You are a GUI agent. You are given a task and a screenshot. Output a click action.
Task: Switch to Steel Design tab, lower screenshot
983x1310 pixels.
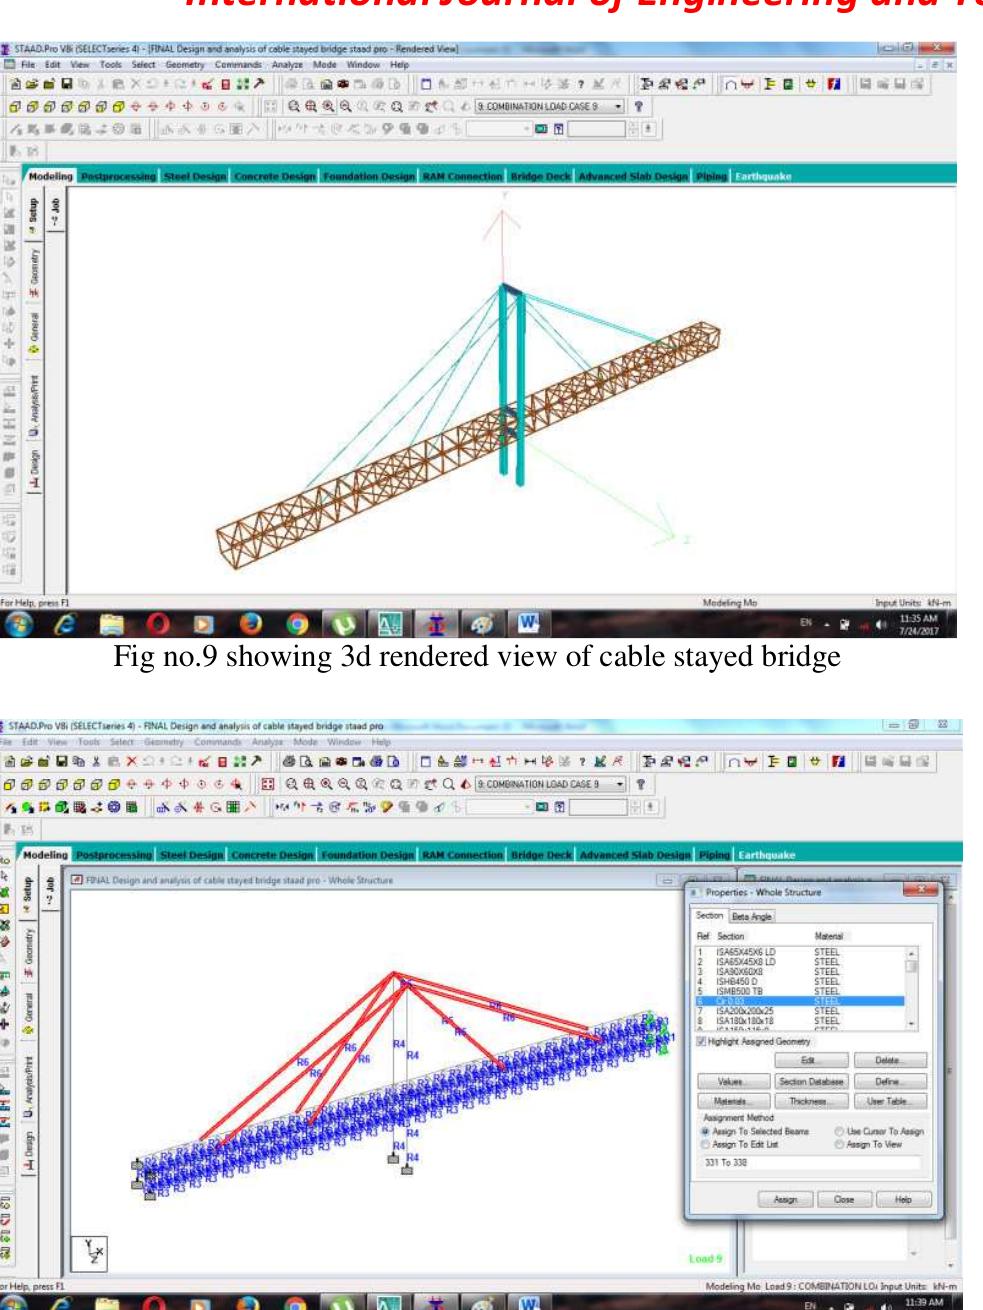pos(192,855)
